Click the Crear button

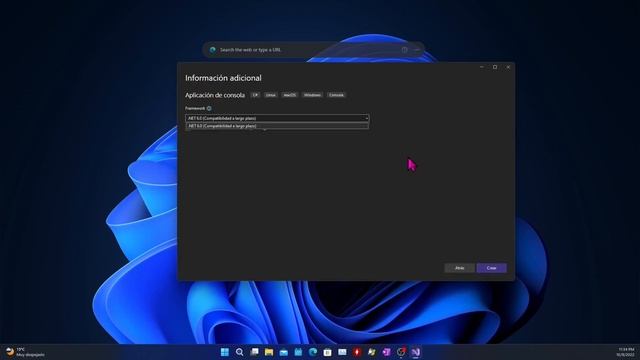[x=491, y=268]
